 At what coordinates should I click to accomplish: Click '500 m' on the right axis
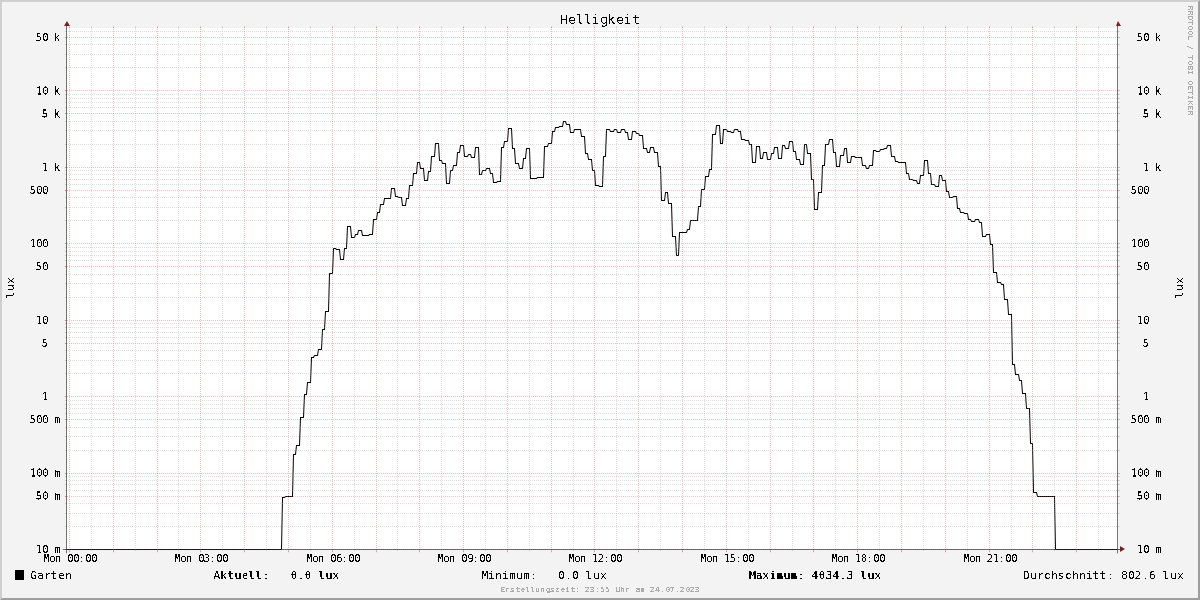click(1145, 419)
